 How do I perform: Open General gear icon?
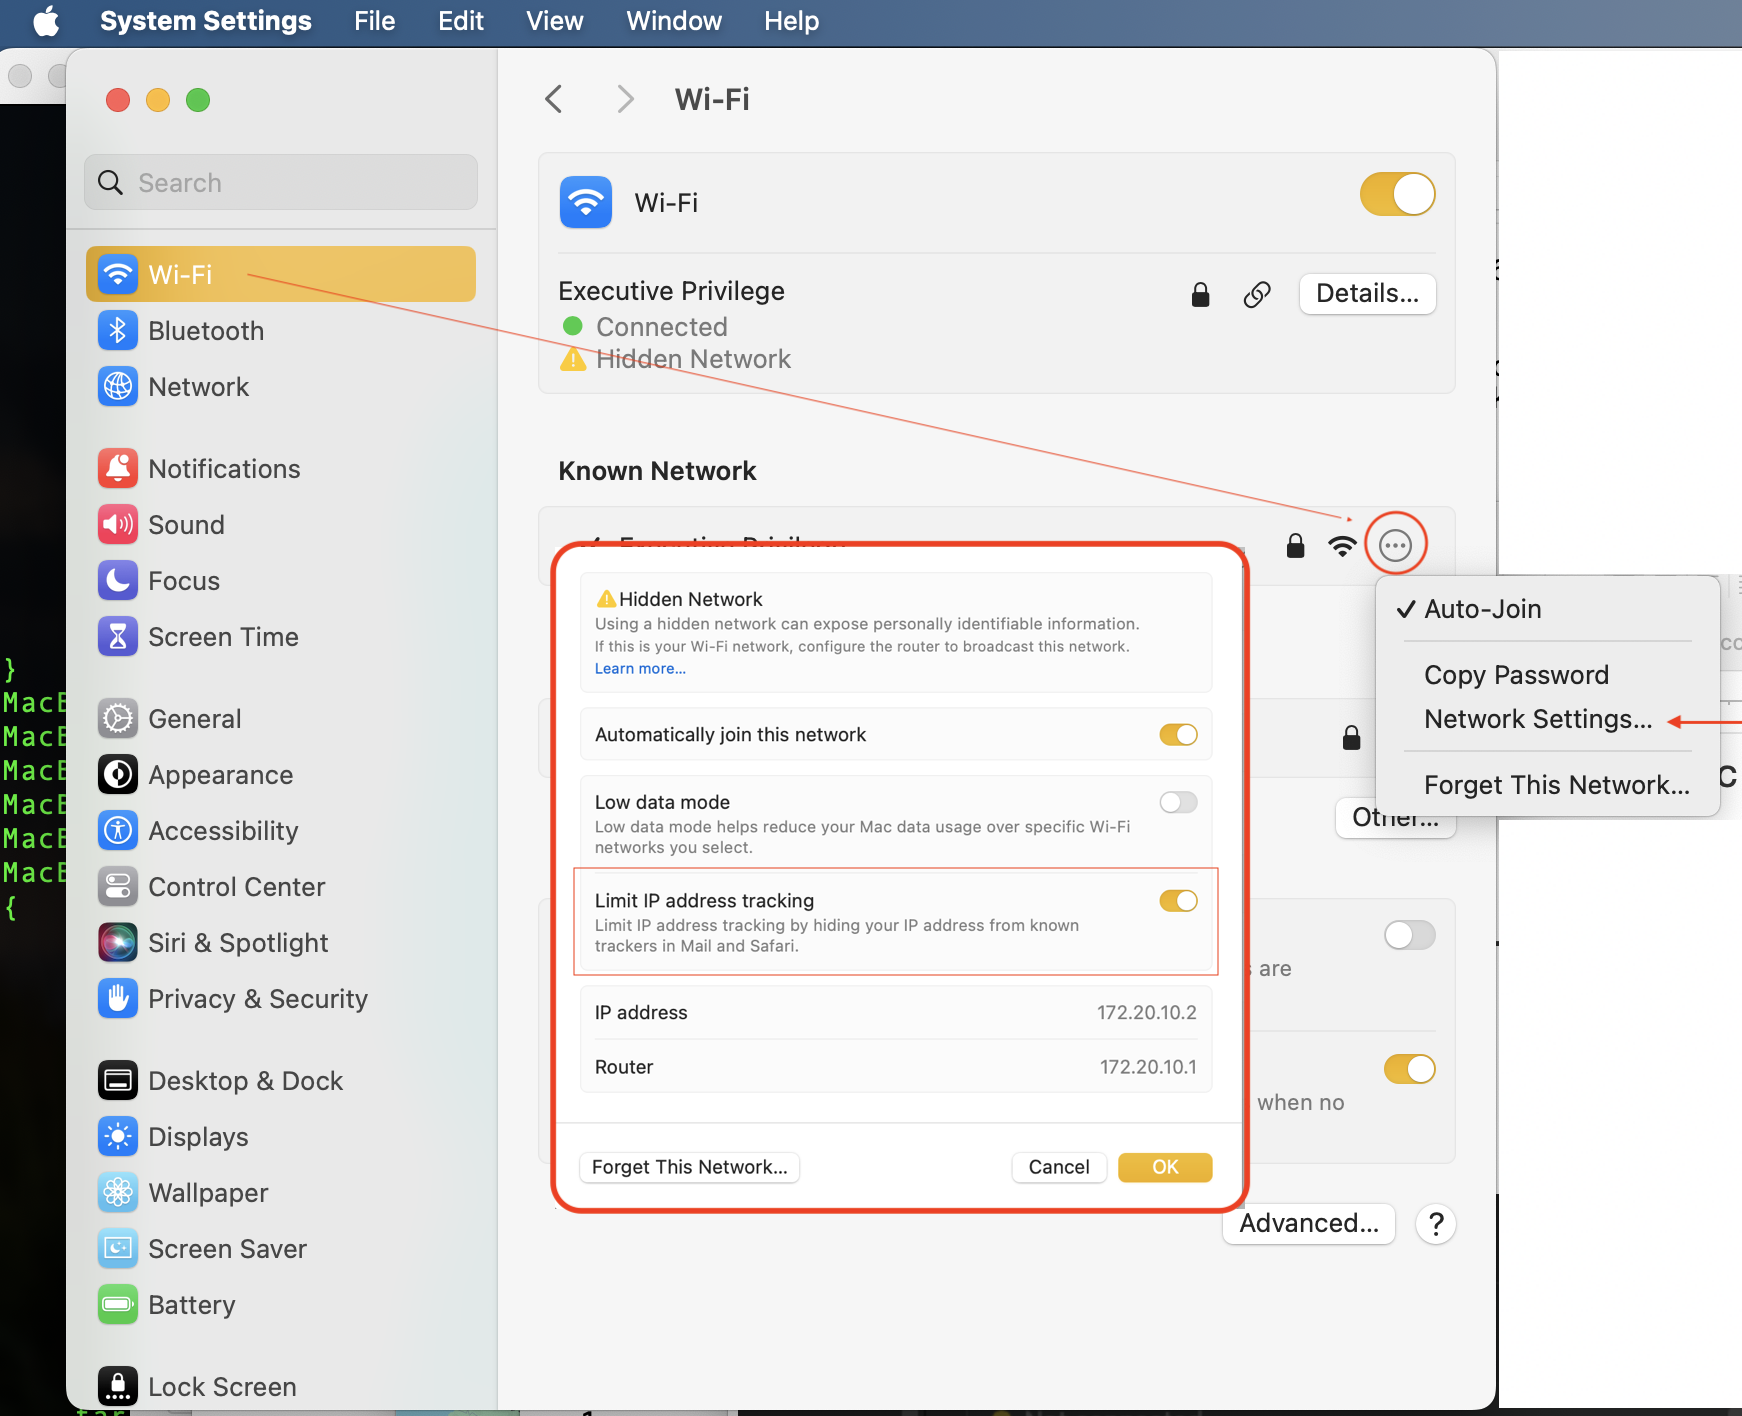118,718
